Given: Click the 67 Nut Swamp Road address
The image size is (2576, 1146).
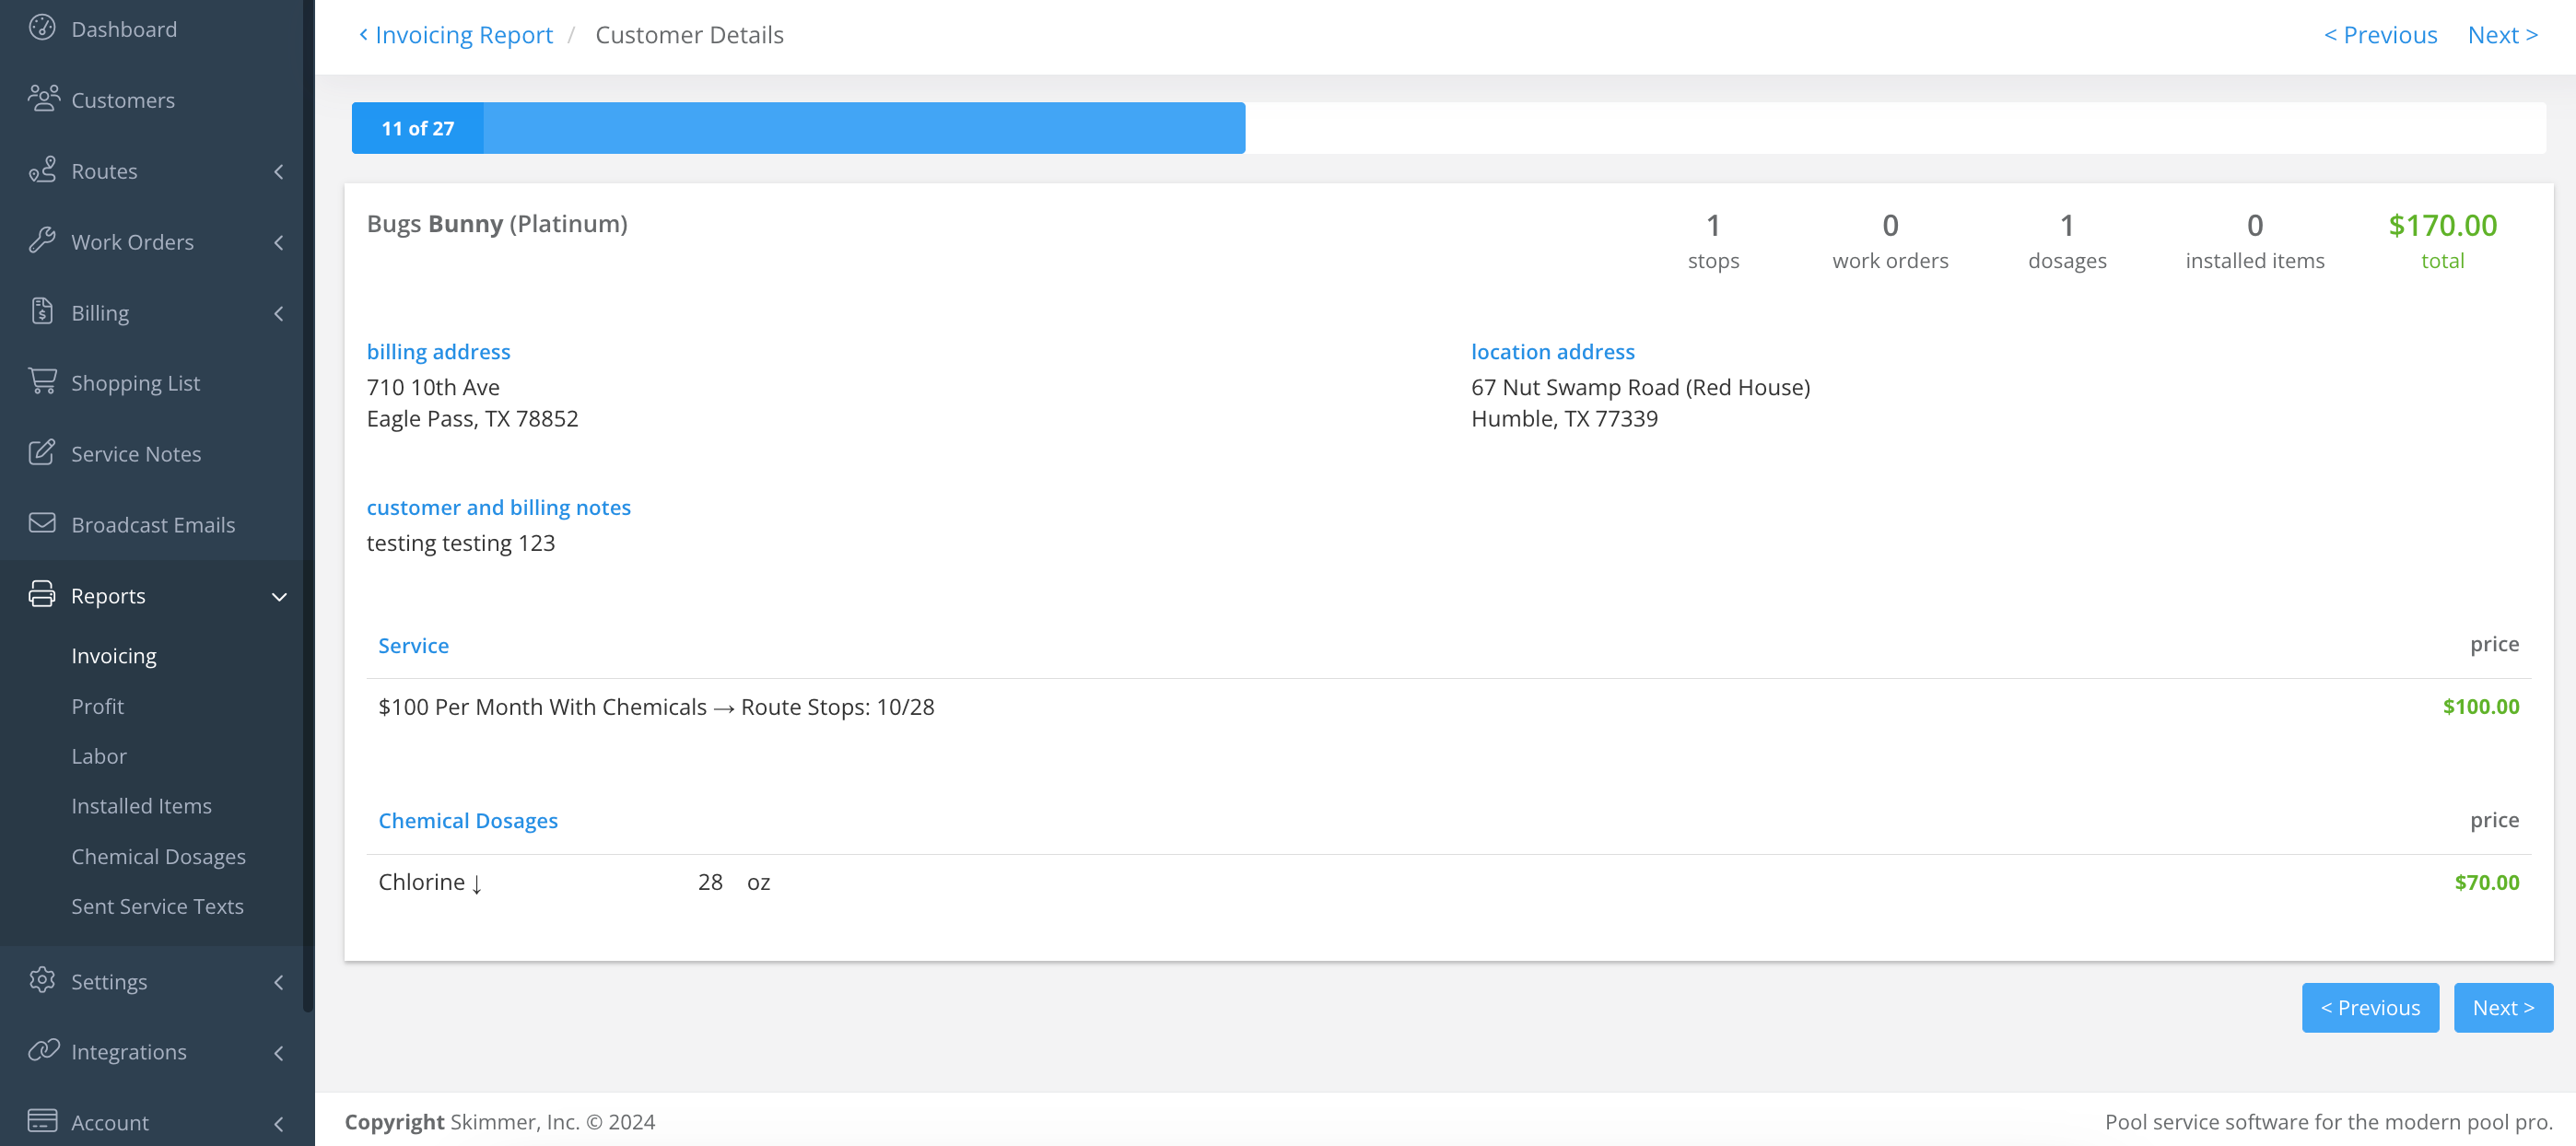Looking at the screenshot, I should [1640, 388].
